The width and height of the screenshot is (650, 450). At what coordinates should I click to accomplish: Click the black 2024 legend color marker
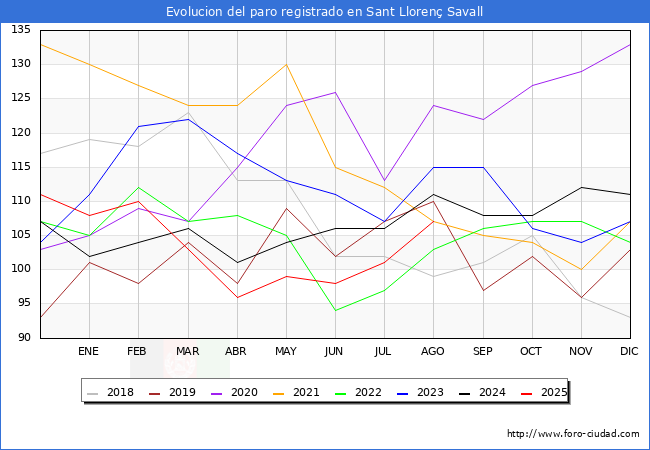tap(464, 393)
